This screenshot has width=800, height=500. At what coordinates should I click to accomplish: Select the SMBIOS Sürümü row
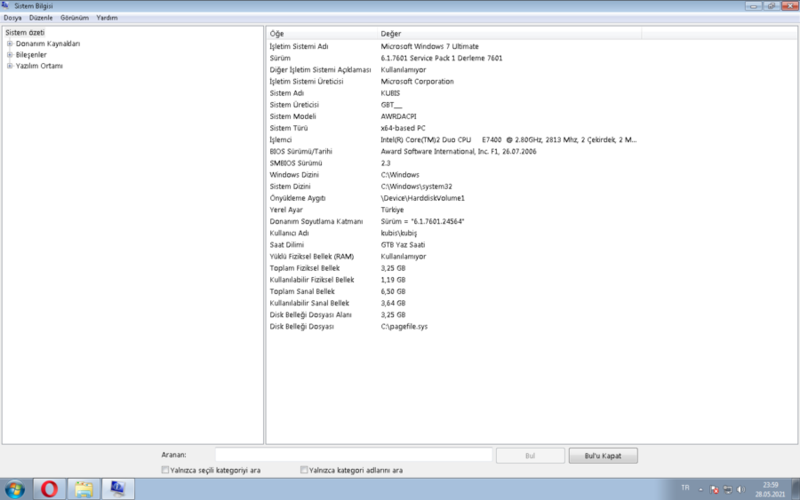coord(296,163)
